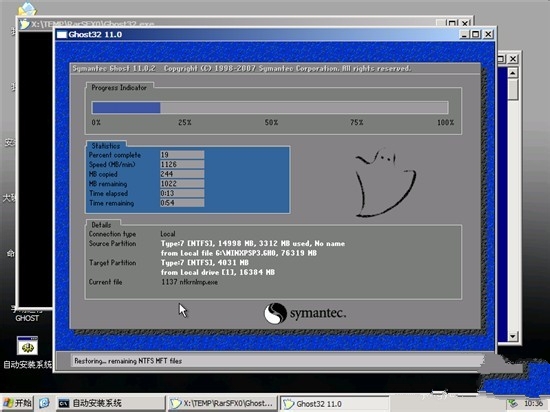The image size is (550, 412).
Task: Click the background window's vertical scrollbar thumb
Action: (x=513, y=89)
